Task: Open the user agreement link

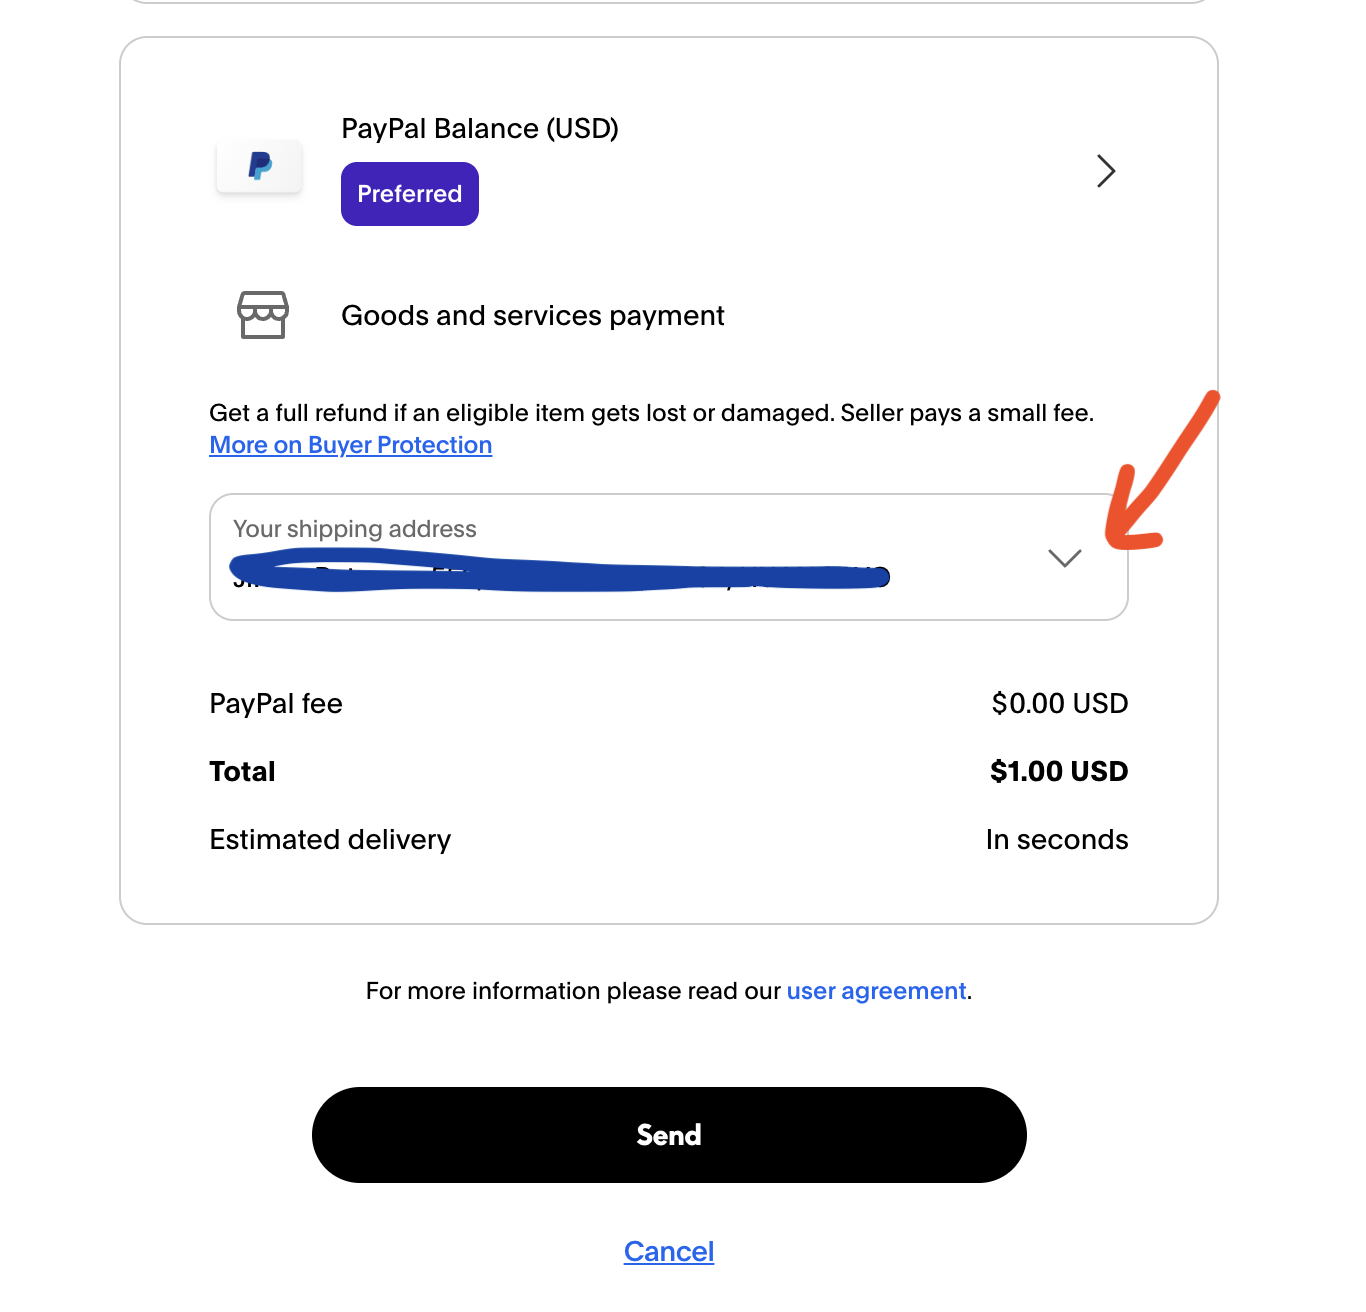Action: [x=875, y=990]
